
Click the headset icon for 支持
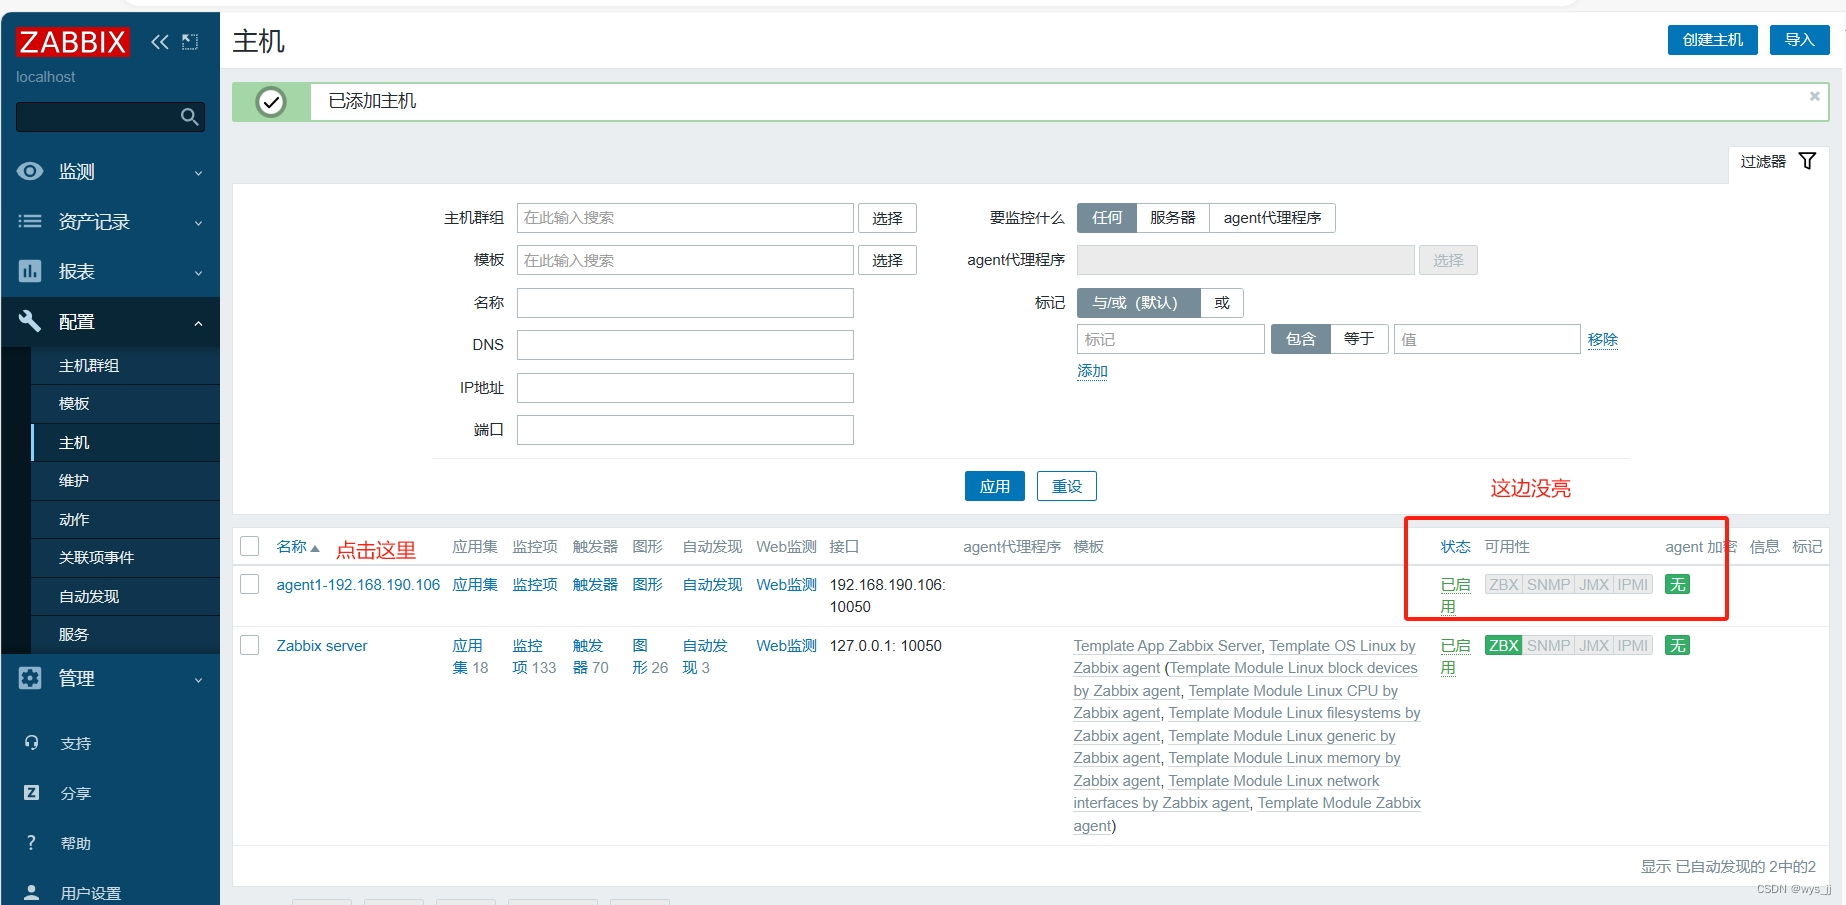(x=31, y=743)
